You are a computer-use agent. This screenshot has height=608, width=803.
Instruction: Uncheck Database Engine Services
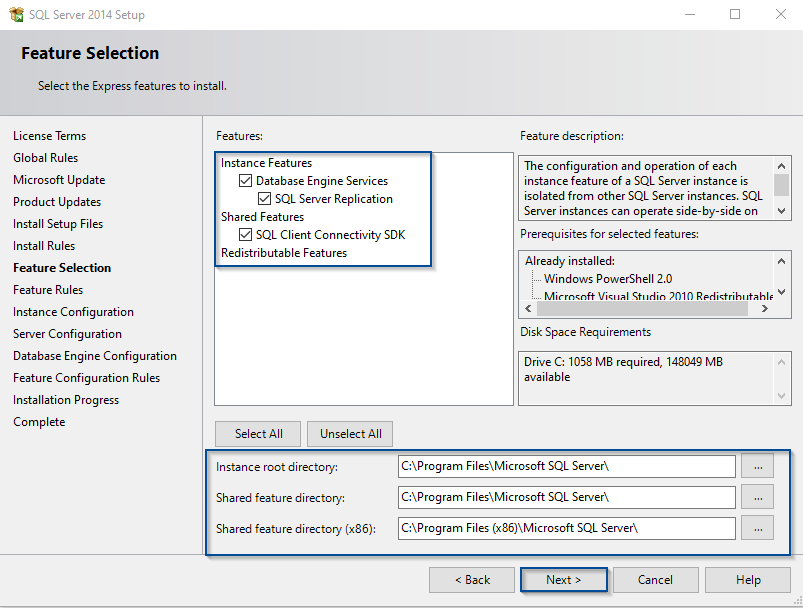pyautogui.click(x=245, y=181)
